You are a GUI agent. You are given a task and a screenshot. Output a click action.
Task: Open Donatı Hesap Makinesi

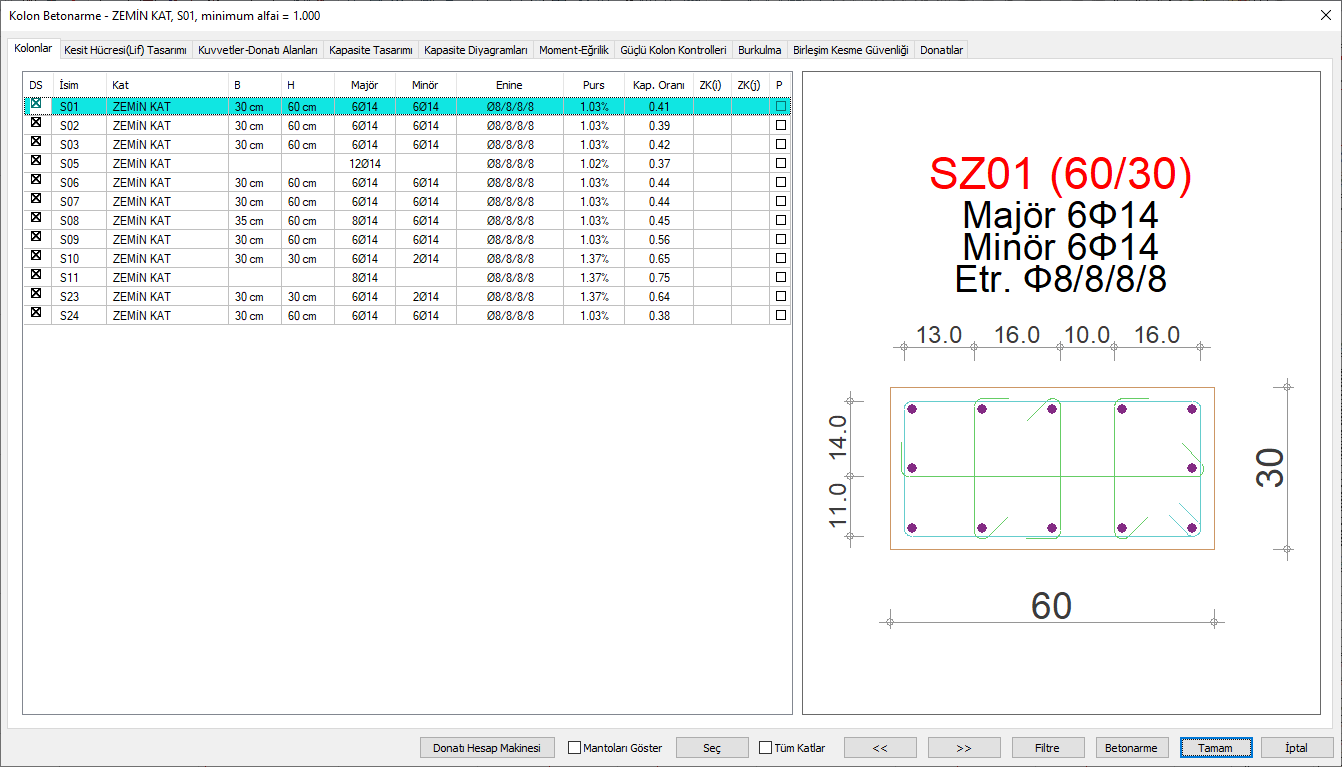coord(487,748)
